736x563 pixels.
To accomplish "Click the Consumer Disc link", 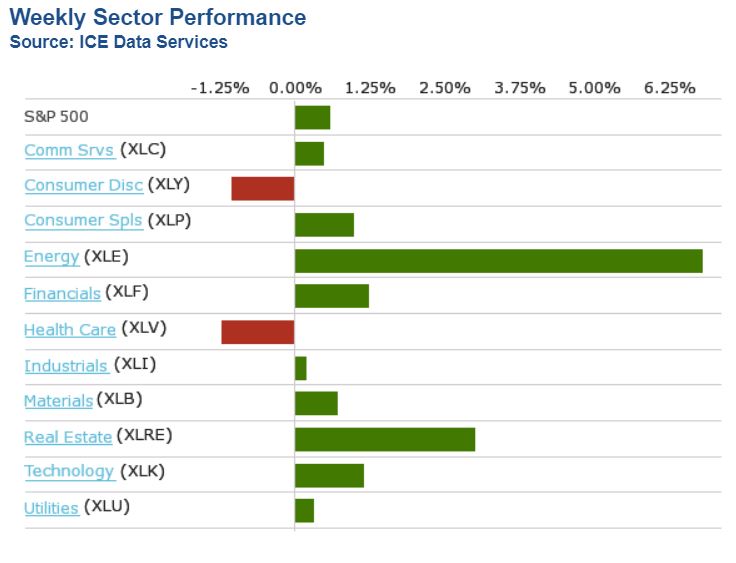I will click(83, 185).
